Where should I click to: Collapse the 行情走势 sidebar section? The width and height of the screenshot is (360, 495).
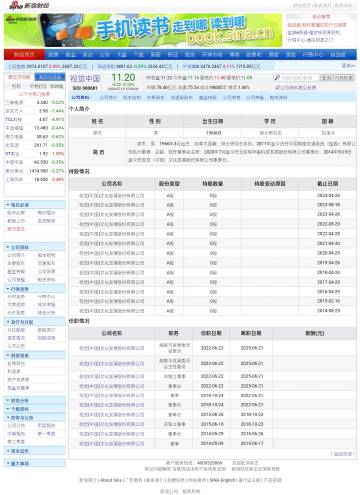(35, 289)
